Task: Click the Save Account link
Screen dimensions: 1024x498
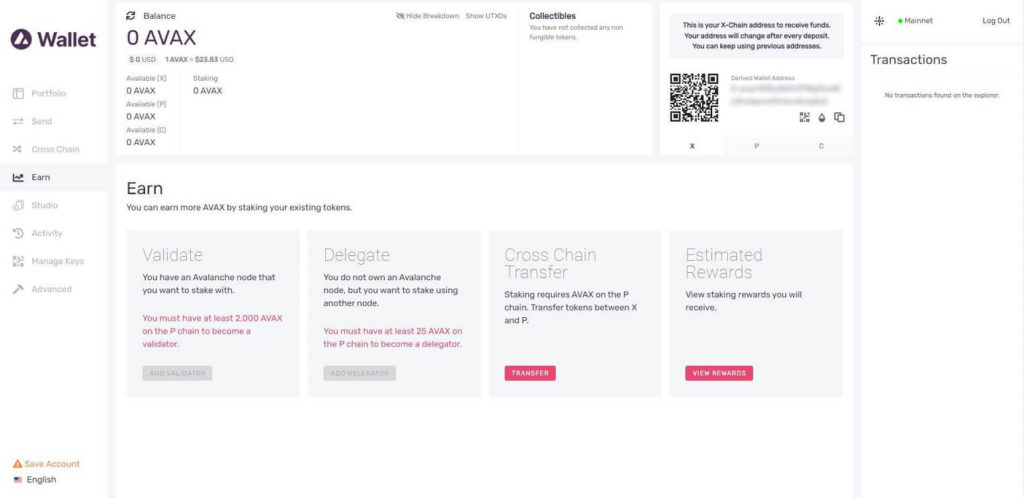Action: pos(46,463)
